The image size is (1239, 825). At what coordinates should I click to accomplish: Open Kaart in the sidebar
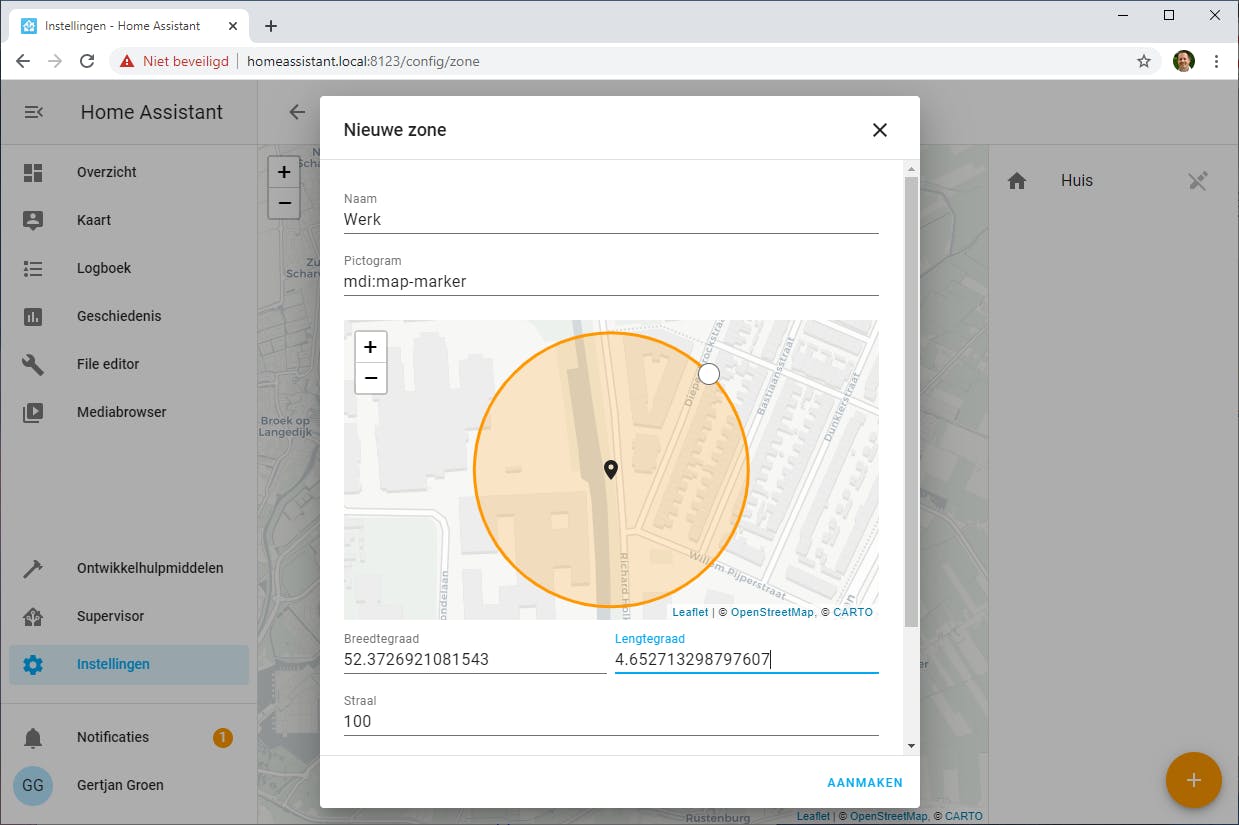(x=94, y=220)
